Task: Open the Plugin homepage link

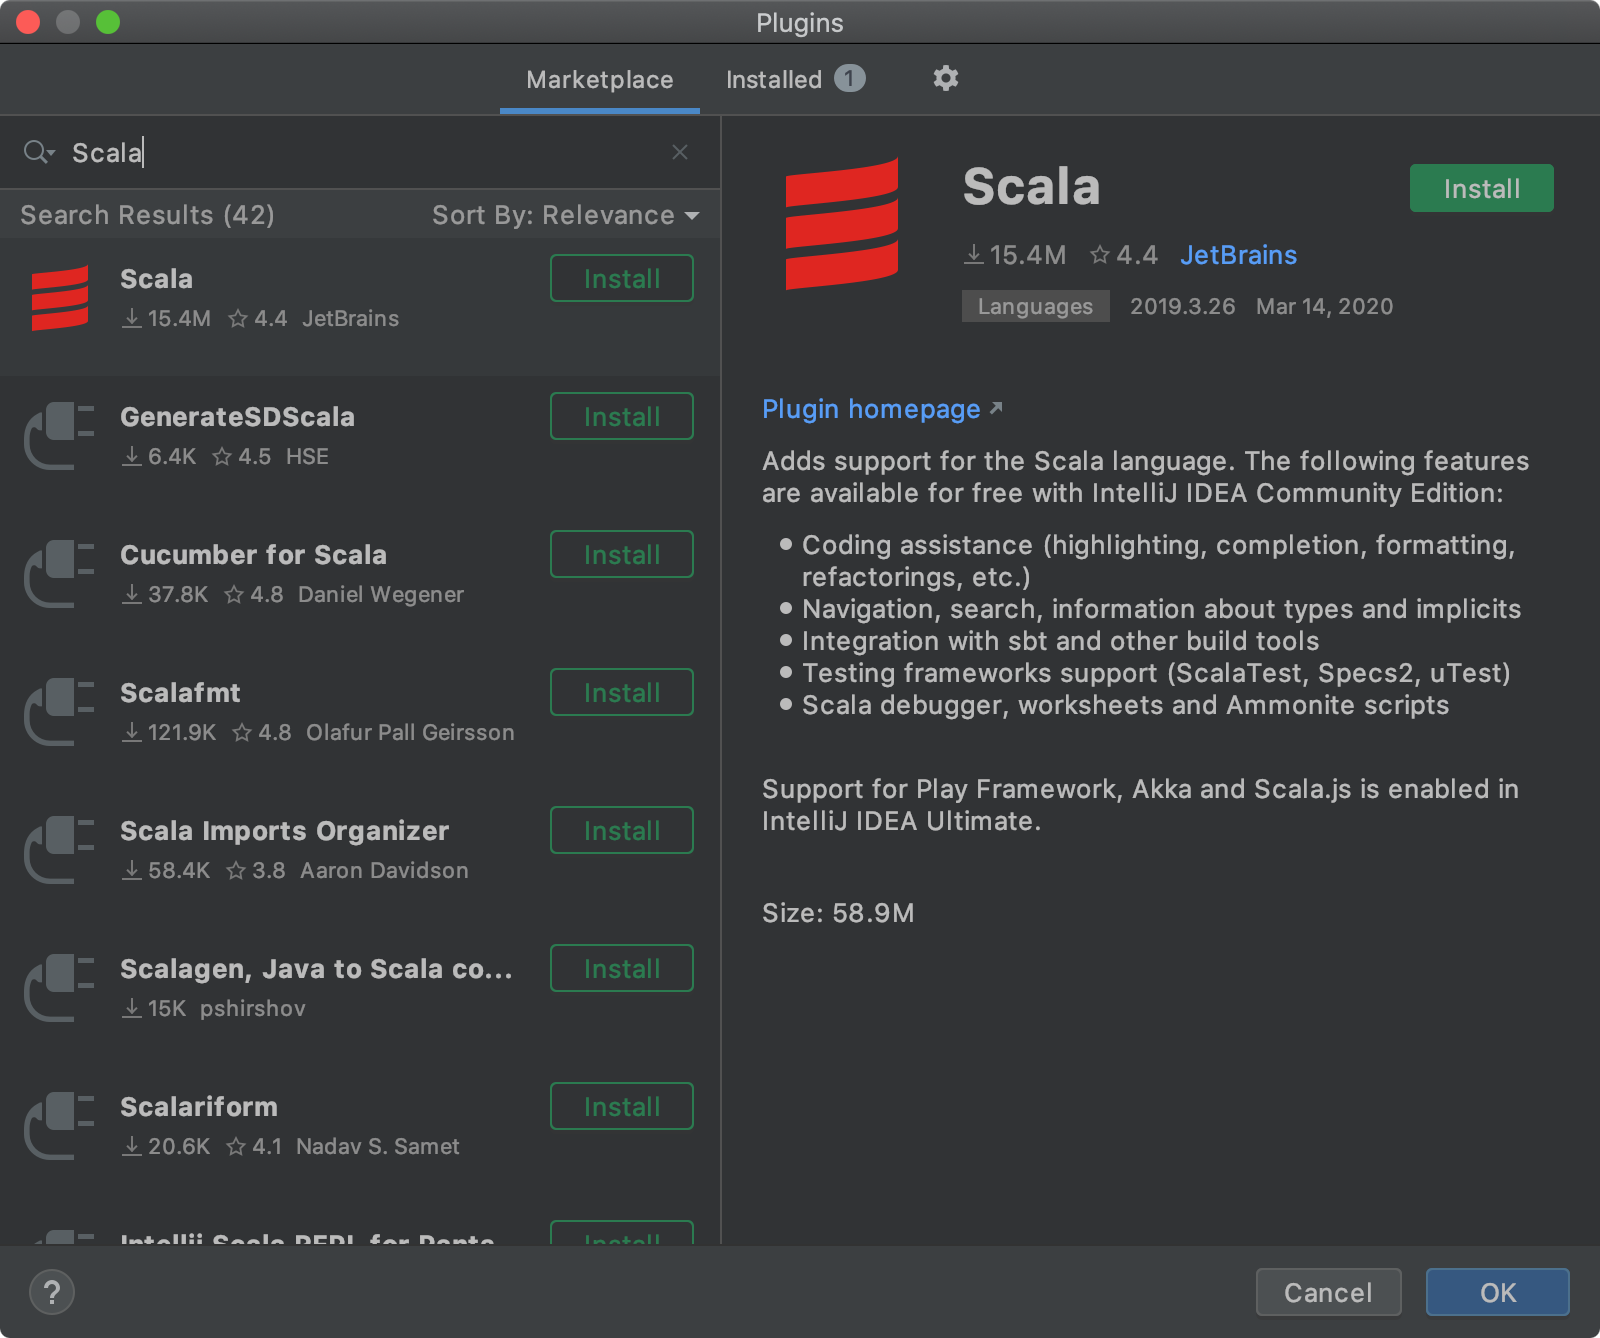Action: click(871, 409)
